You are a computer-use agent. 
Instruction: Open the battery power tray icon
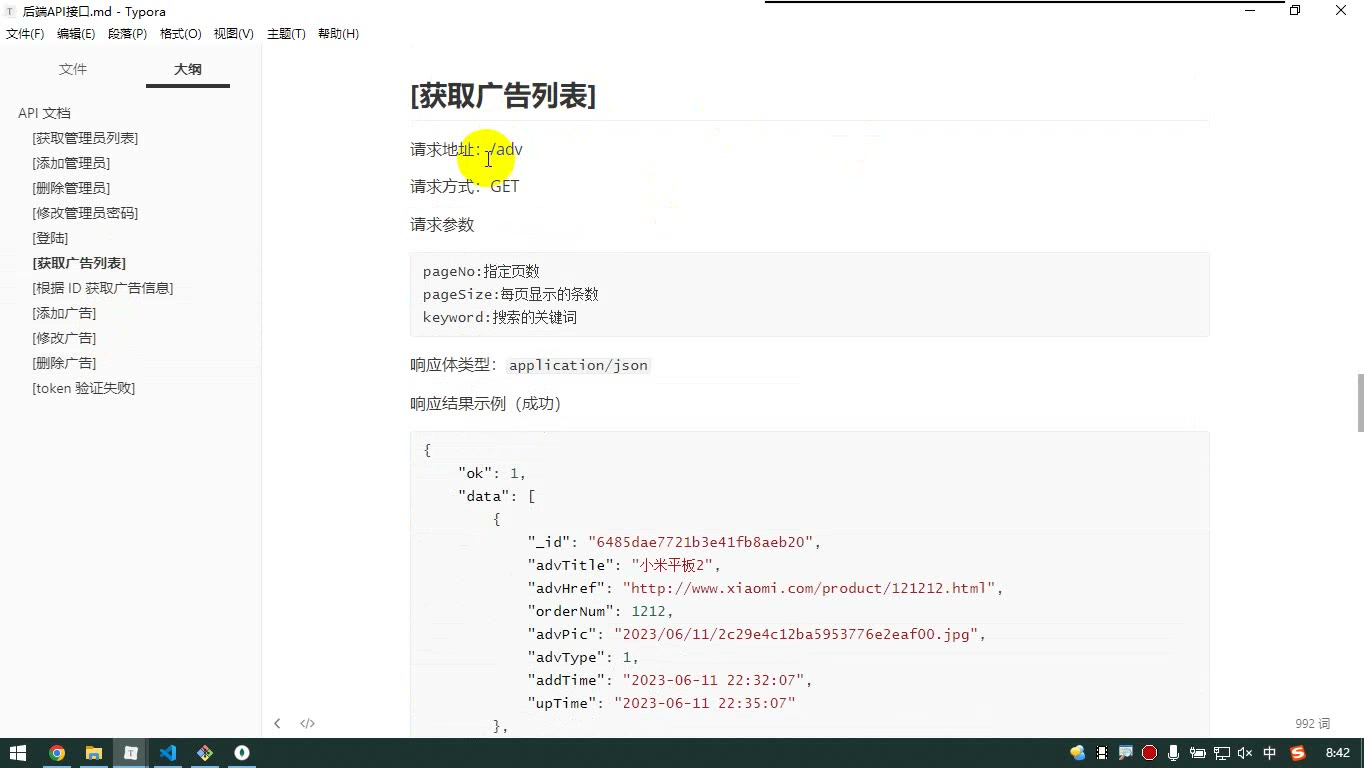pyautogui.click(x=1197, y=753)
